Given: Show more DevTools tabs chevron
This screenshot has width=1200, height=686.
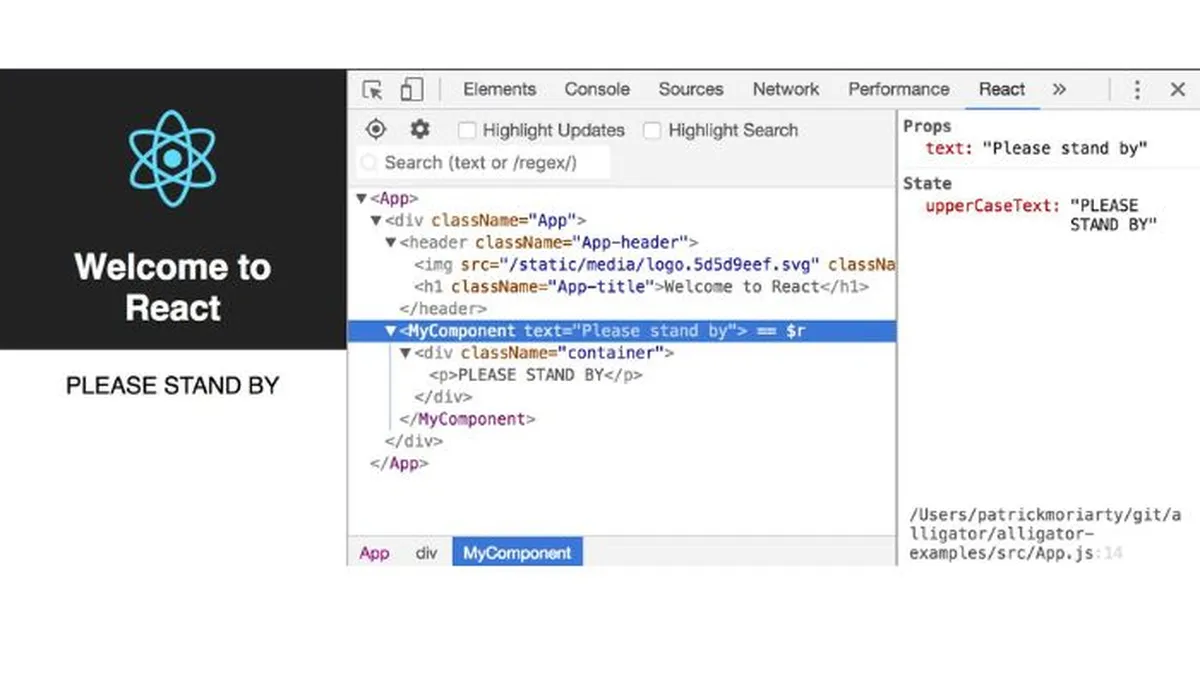Looking at the screenshot, I should point(1059,89).
